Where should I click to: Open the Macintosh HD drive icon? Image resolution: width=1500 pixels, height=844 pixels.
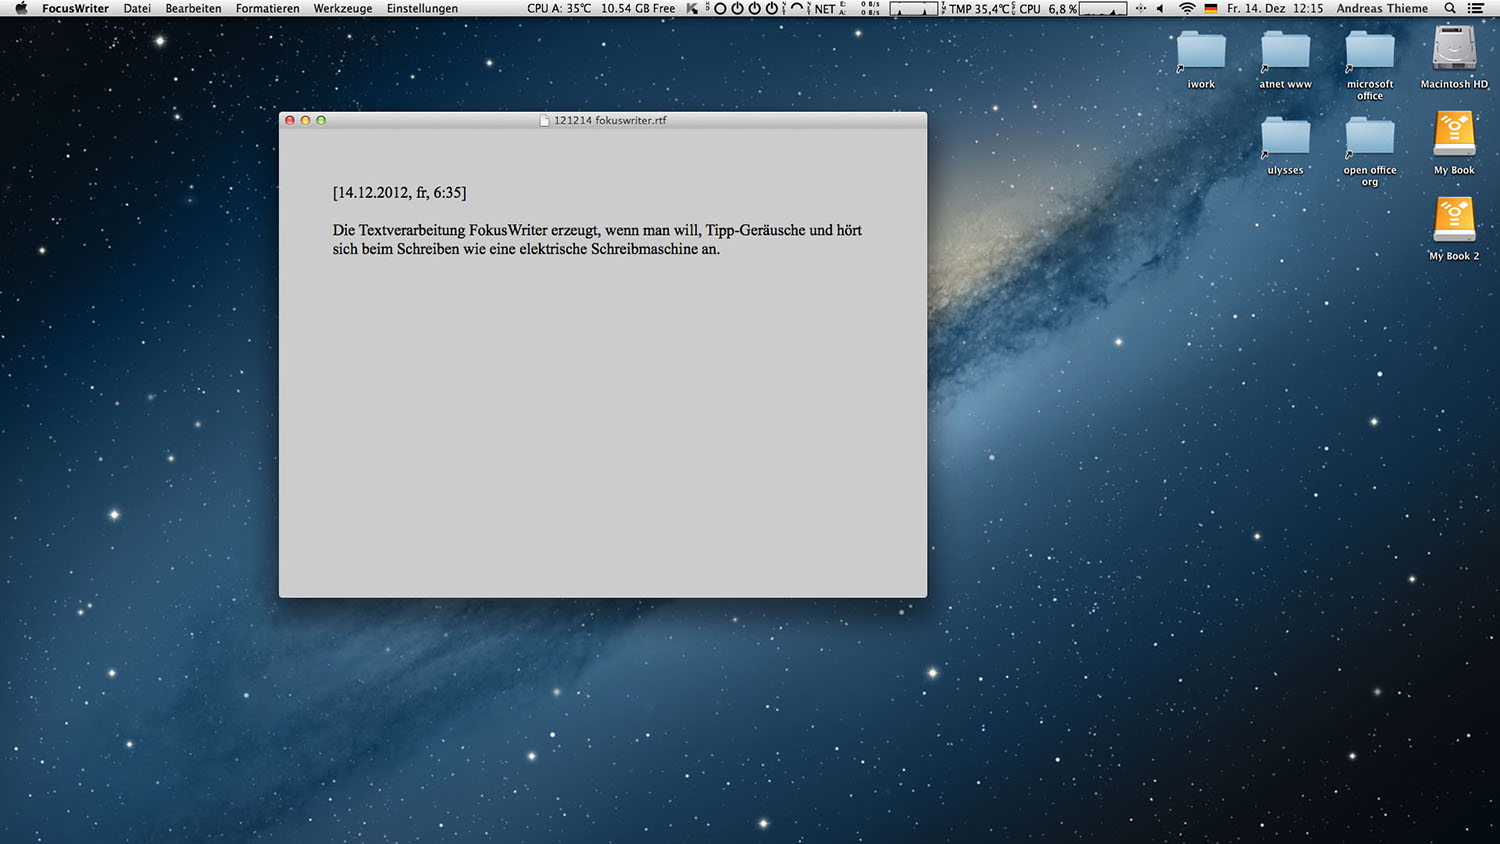[1454, 50]
